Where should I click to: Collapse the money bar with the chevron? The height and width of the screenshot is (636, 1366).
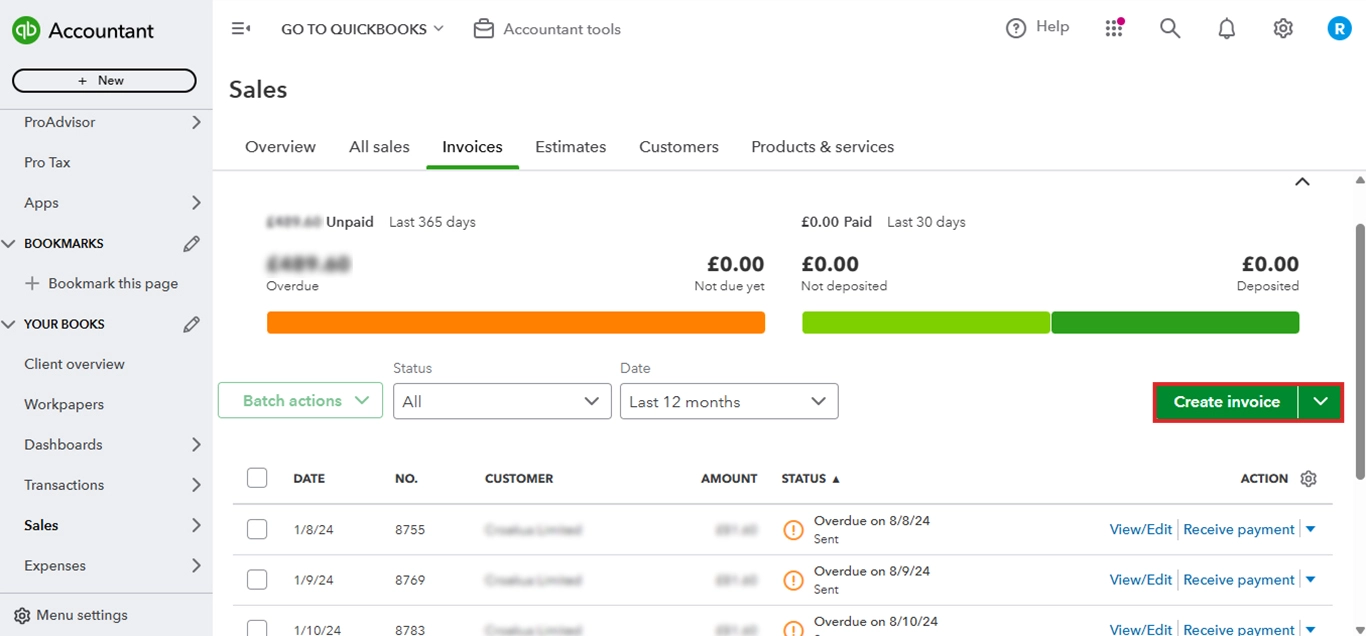(x=1302, y=182)
